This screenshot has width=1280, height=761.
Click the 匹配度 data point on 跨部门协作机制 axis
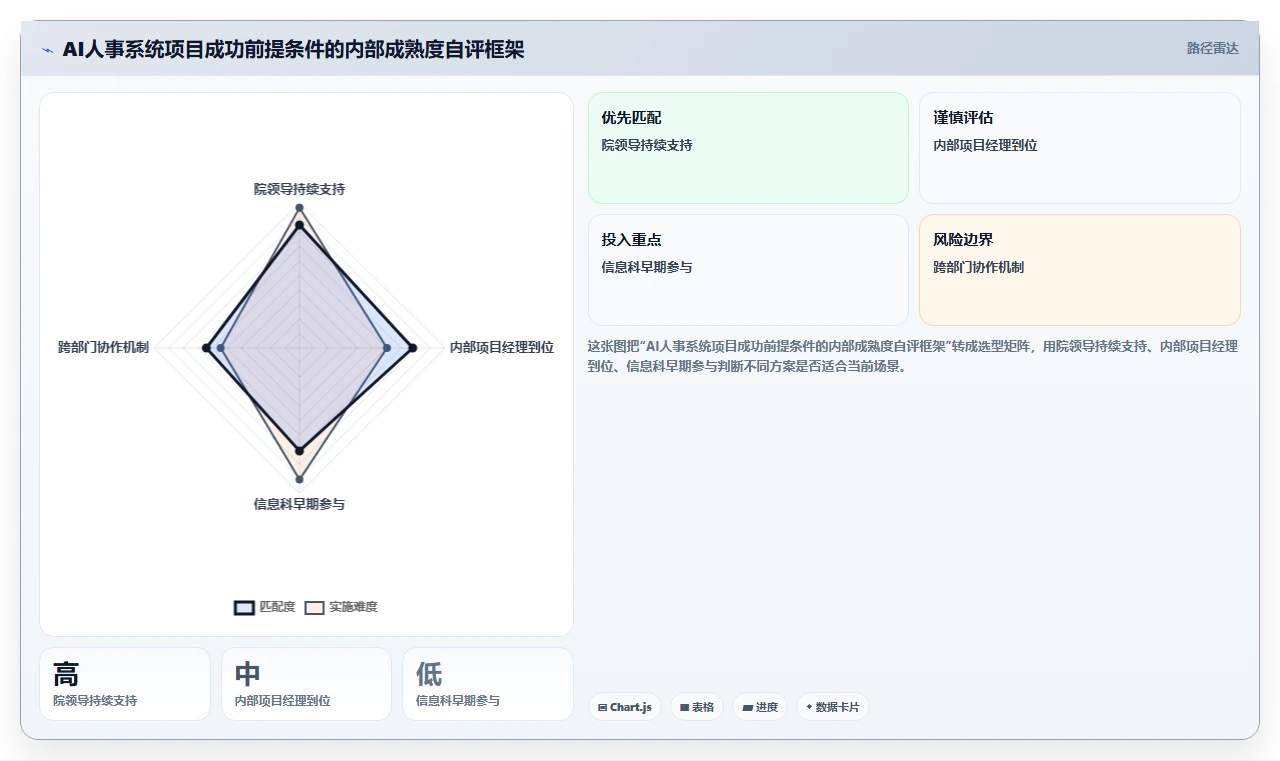point(206,348)
